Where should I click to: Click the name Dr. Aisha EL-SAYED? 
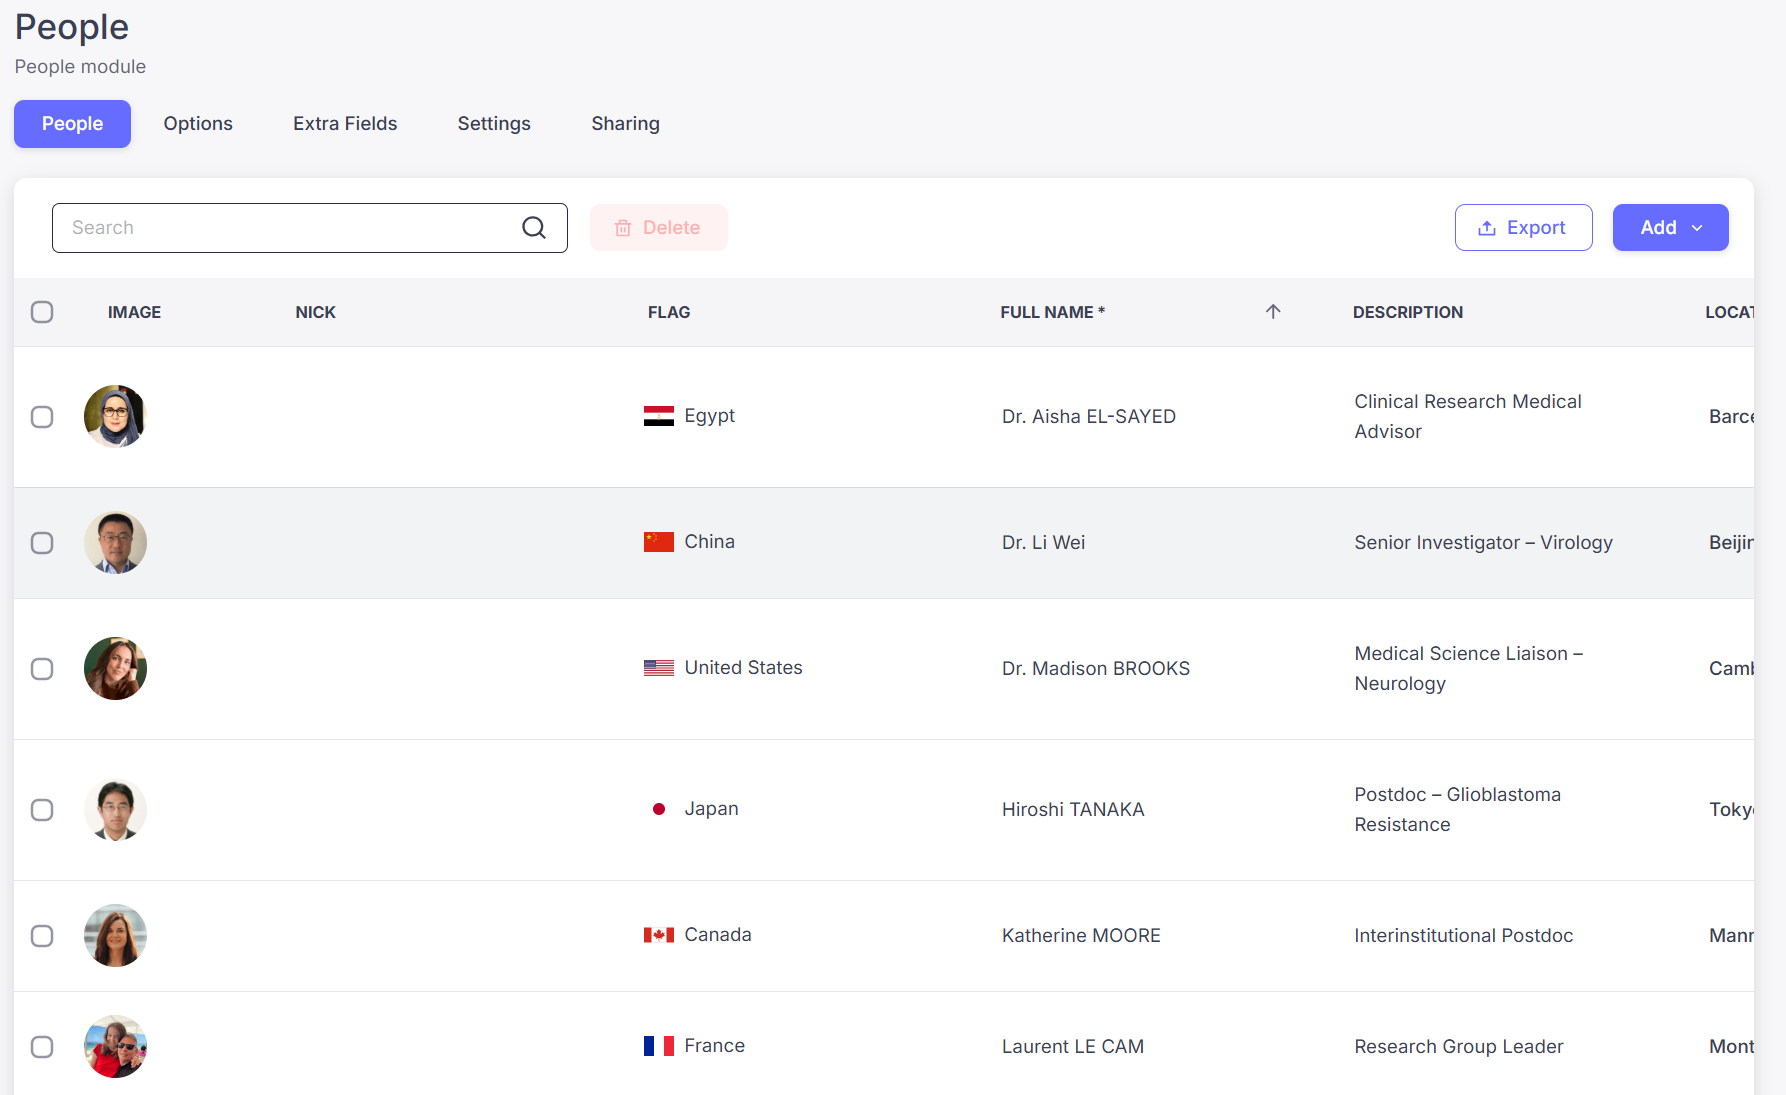[x=1088, y=417]
